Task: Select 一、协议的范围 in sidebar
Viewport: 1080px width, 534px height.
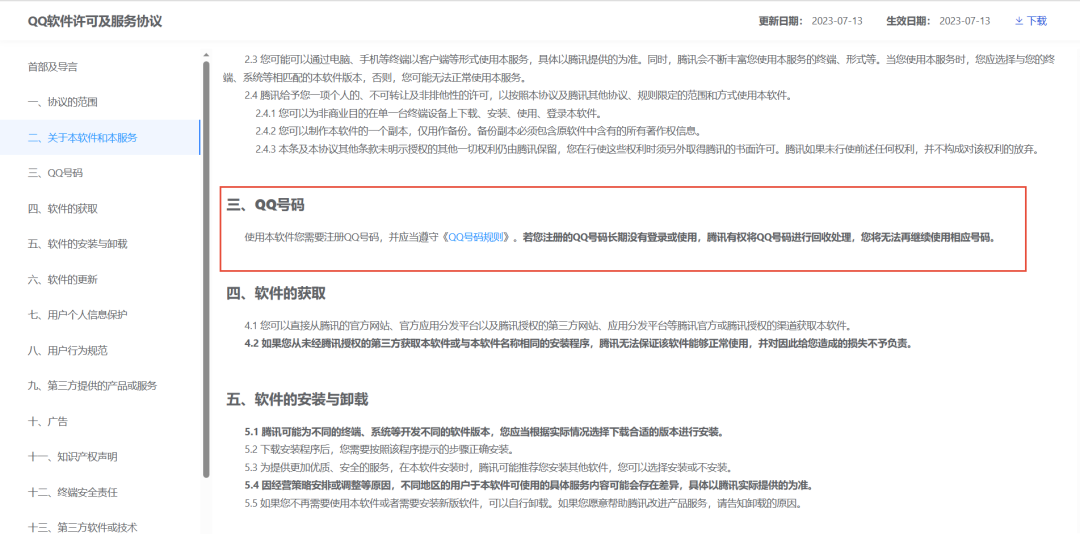Action: (x=62, y=102)
